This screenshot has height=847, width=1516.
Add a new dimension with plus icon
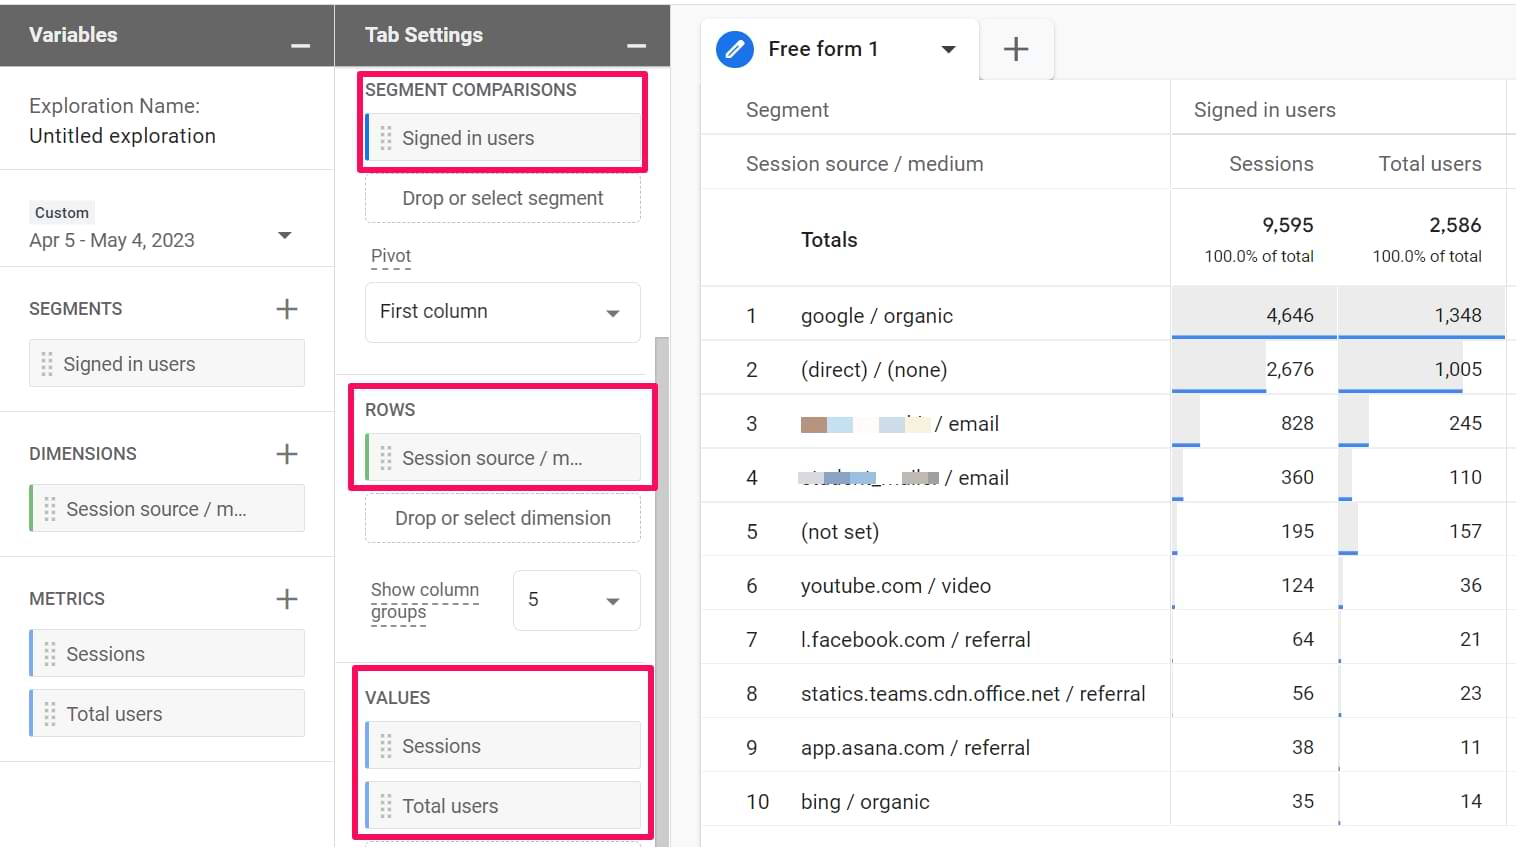pyautogui.click(x=287, y=454)
